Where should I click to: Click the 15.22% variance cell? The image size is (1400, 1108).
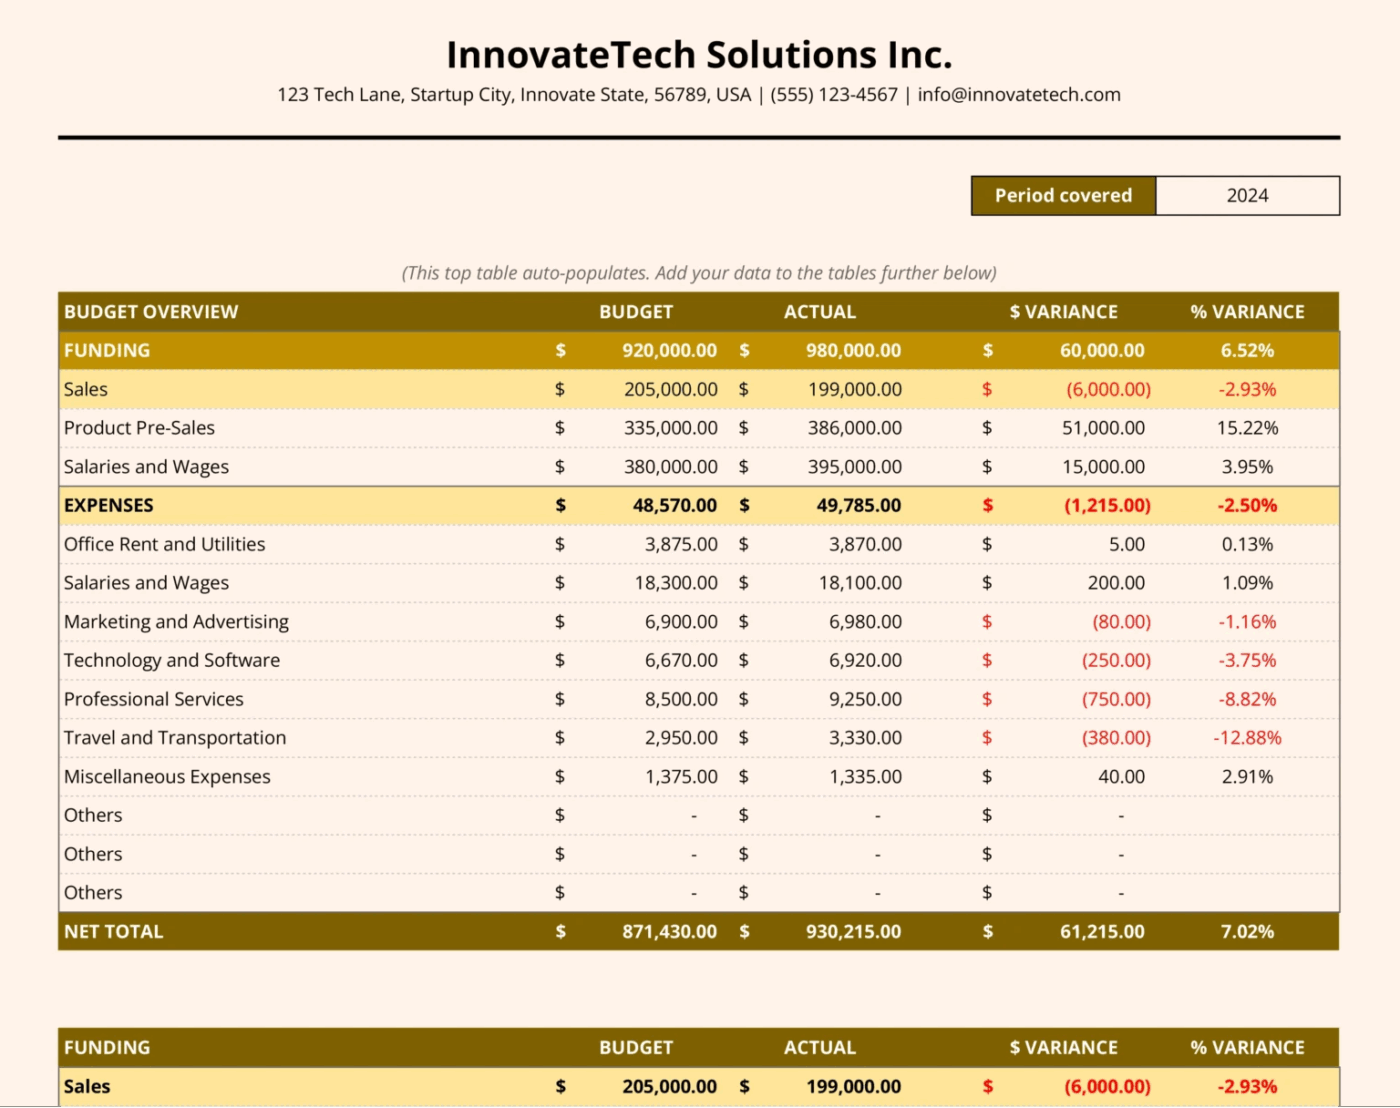click(x=1247, y=428)
